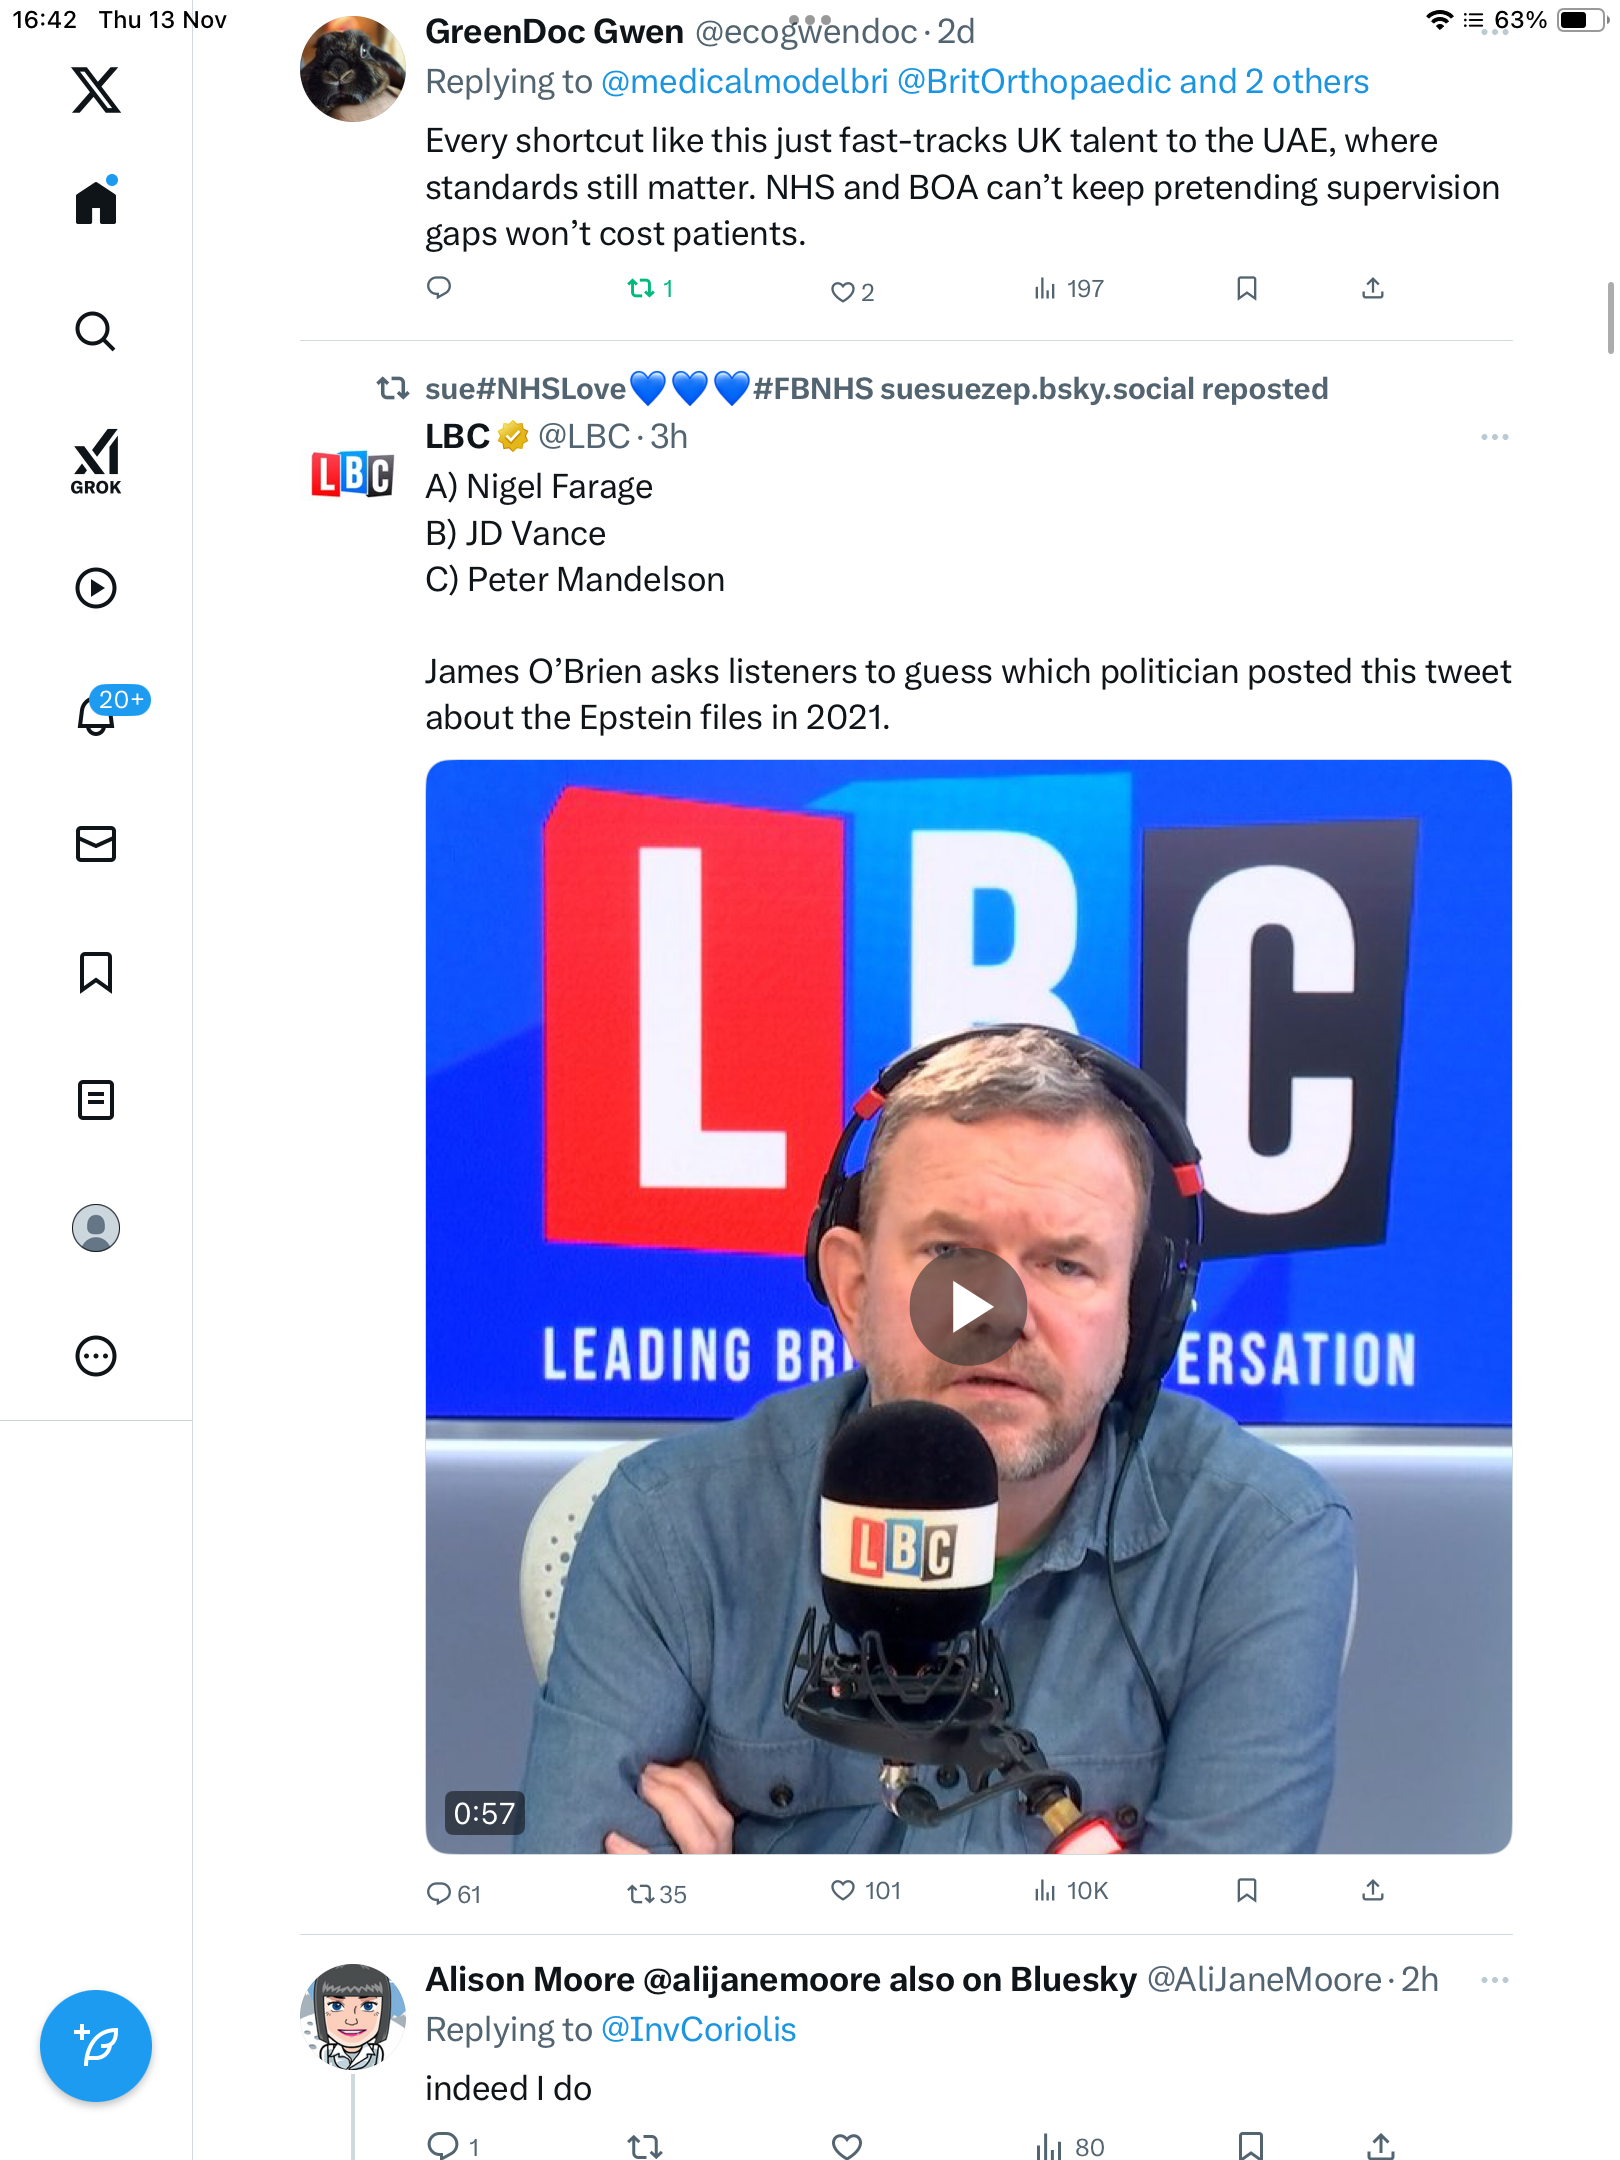Go to Home timeline
The width and height of the screenshot is (1620, 2160).
coord(96,202)
